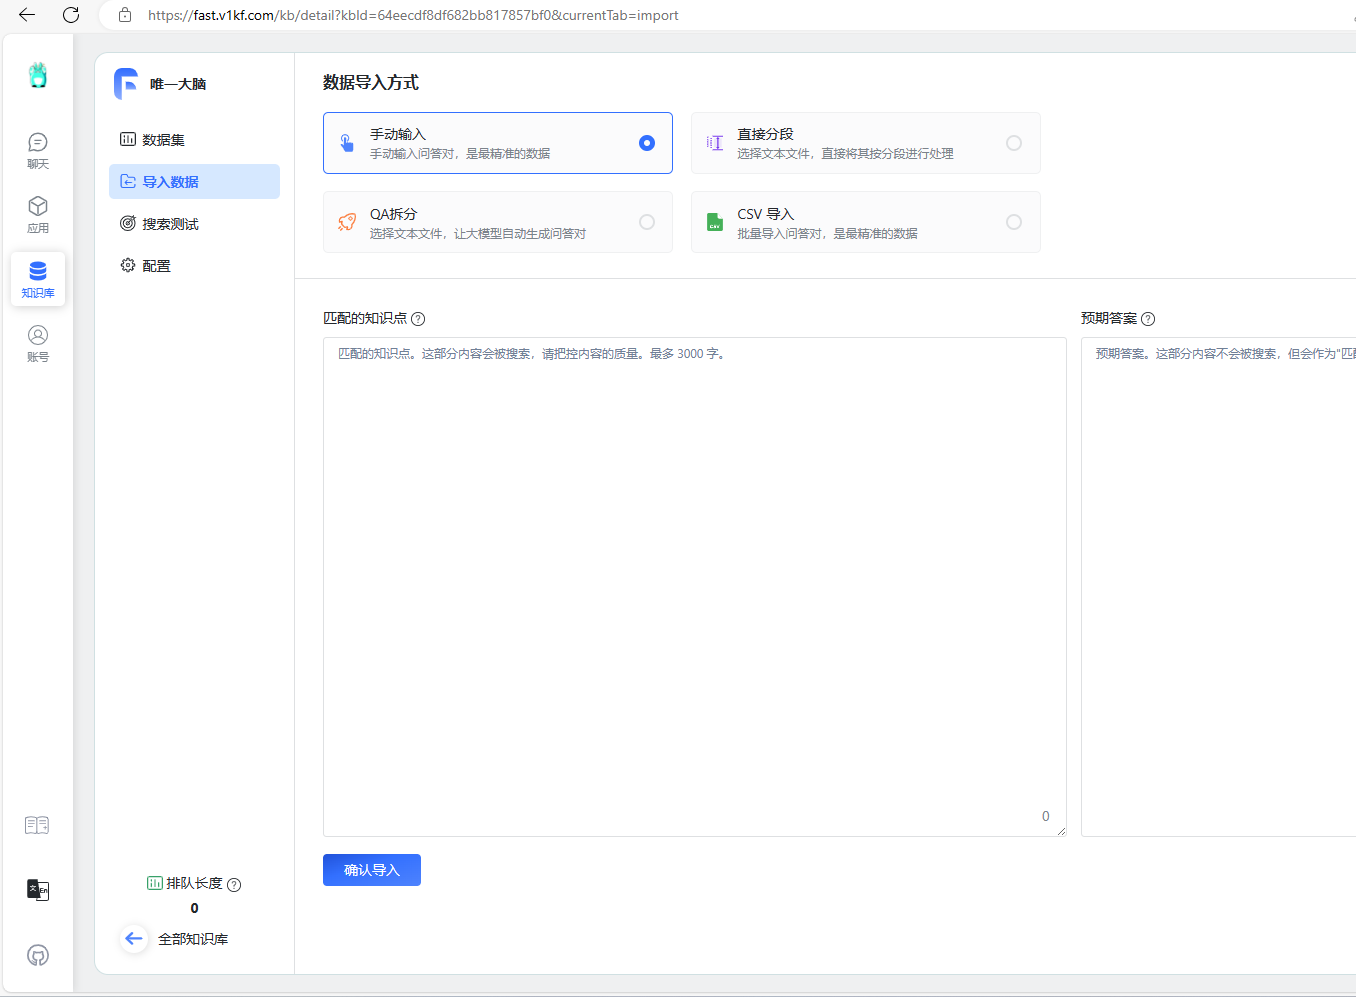Switch language with the translate icon

(37, 890)
